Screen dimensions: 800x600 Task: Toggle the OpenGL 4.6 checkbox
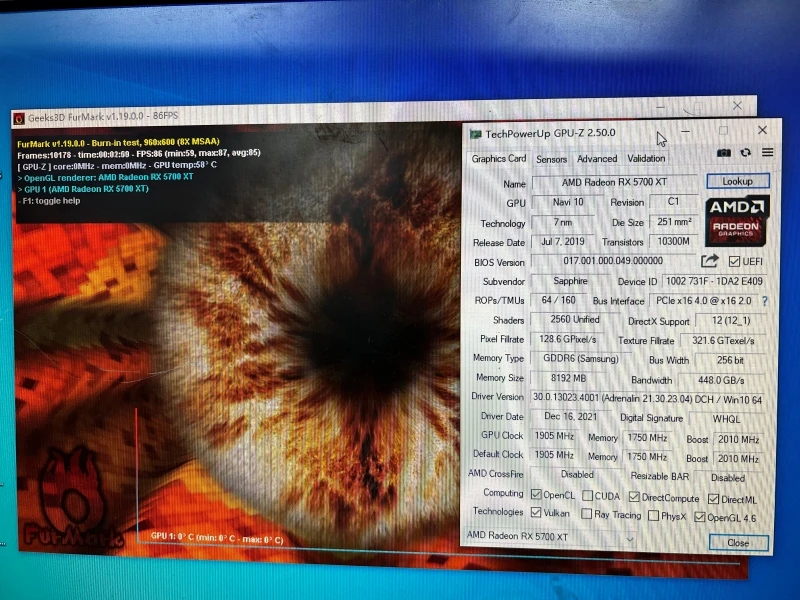click(x=699, y=517)
